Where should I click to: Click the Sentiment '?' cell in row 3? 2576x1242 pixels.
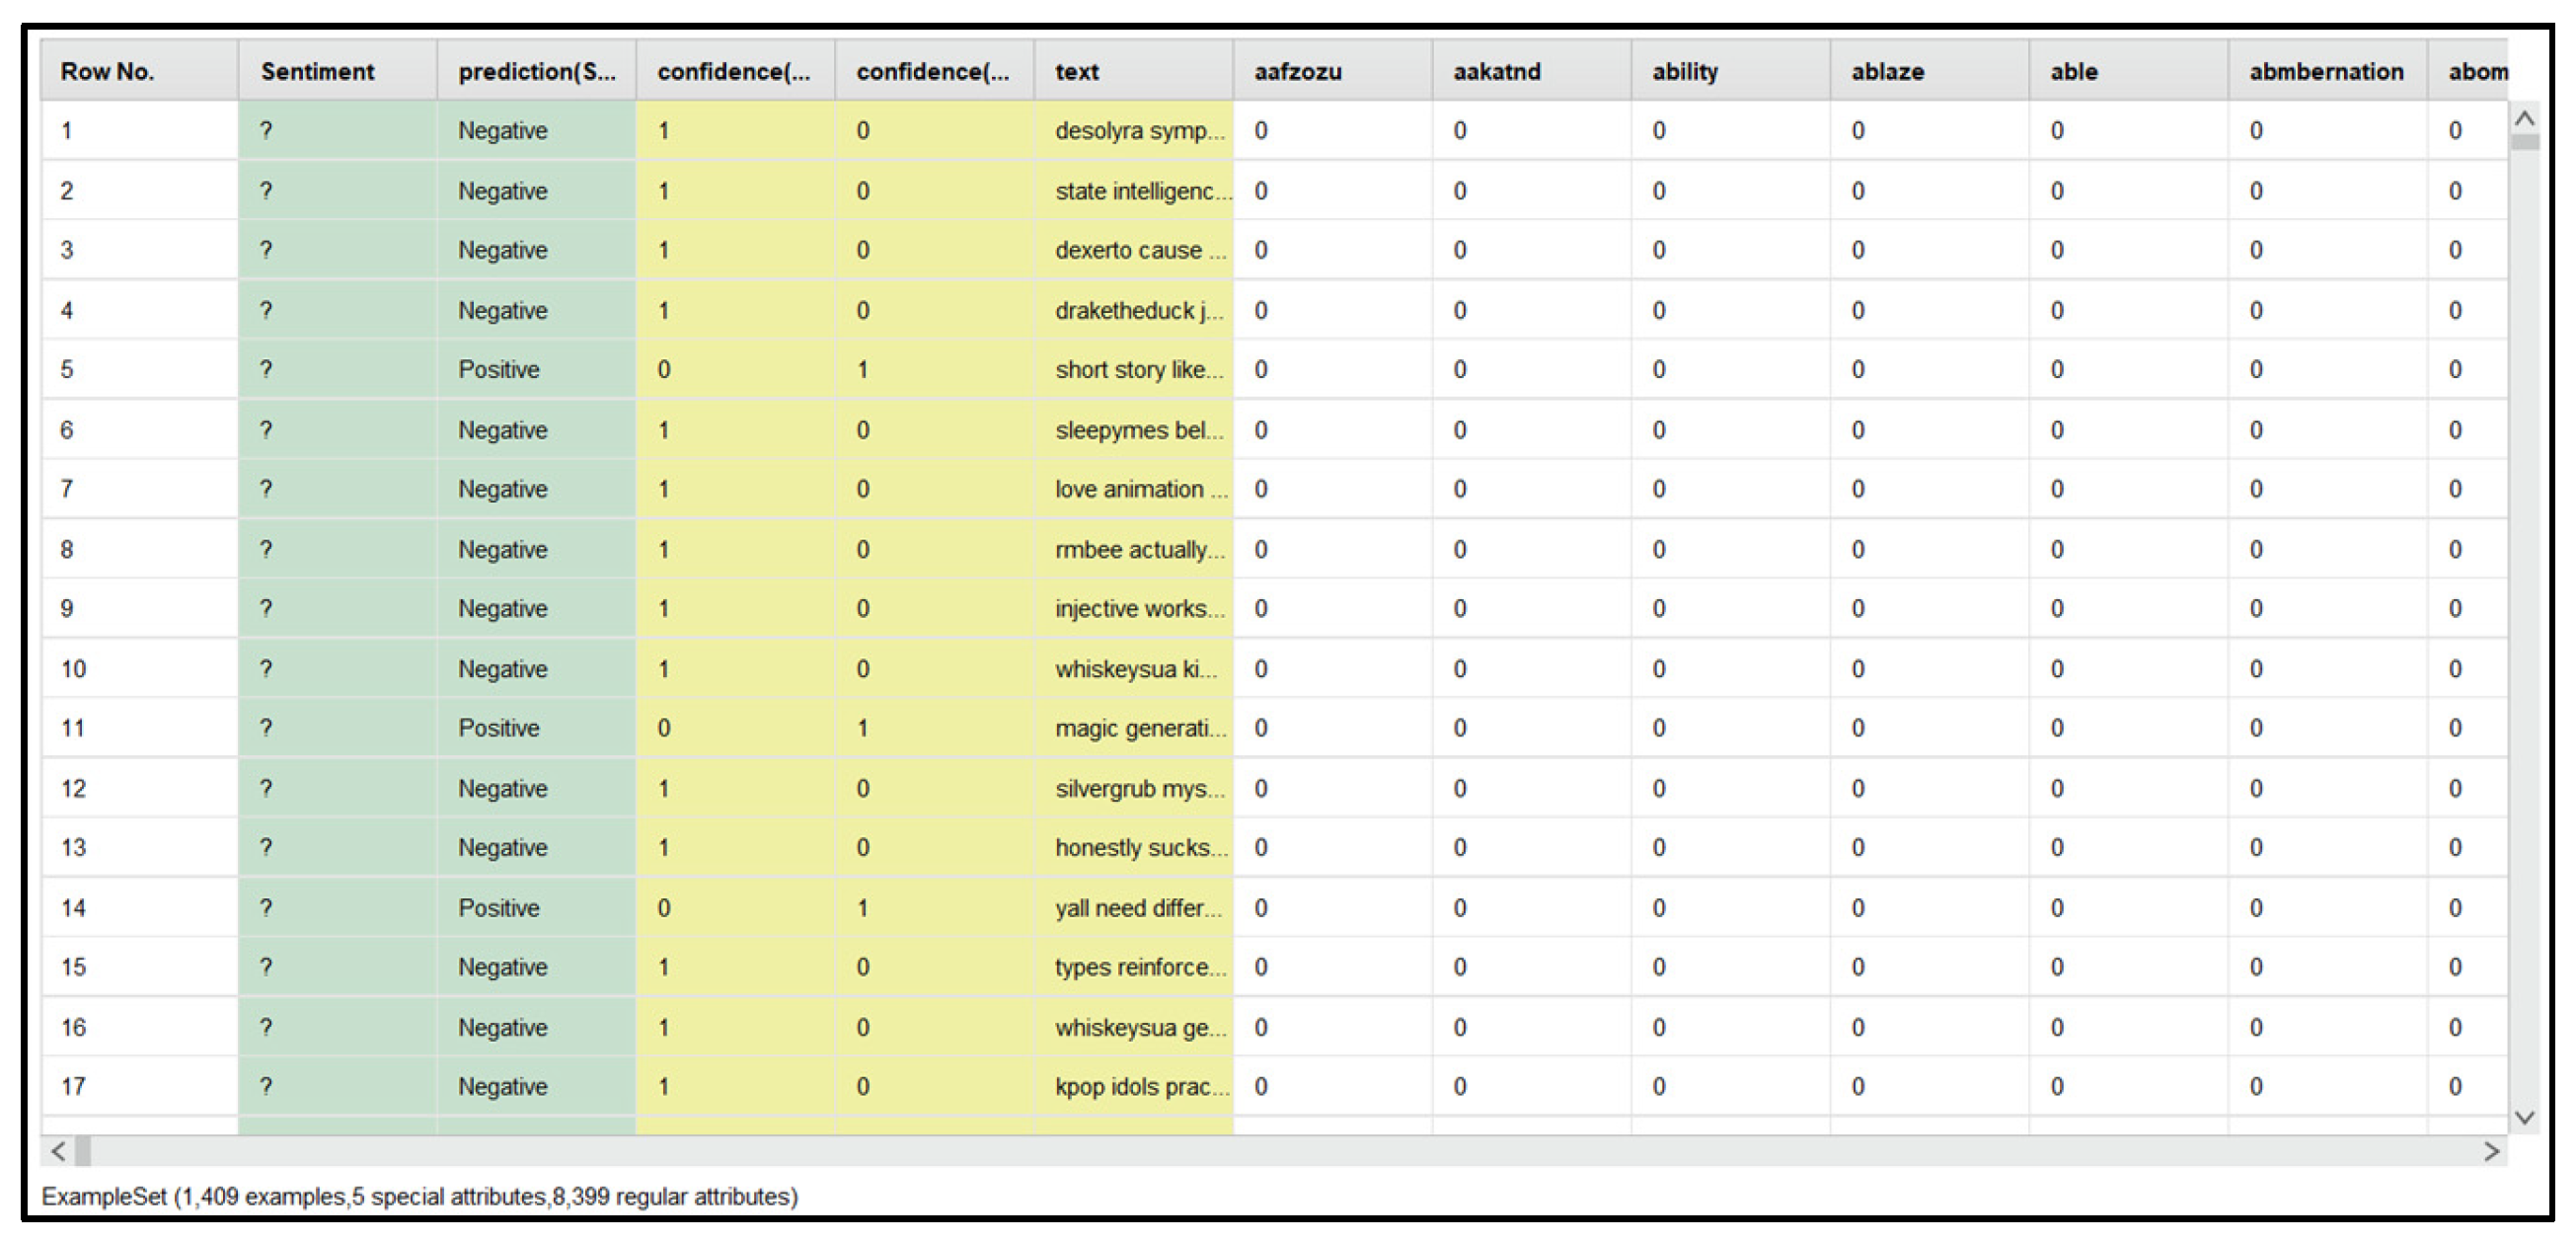point(338,250)
